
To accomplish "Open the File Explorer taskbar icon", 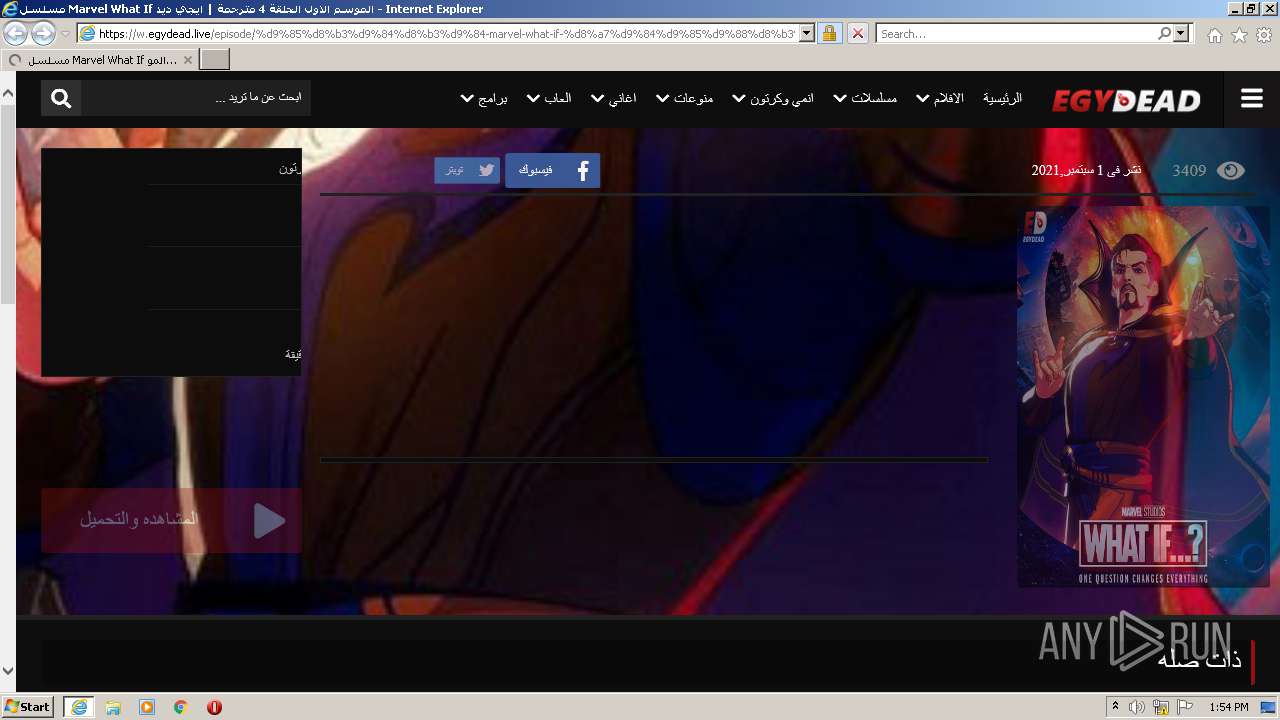I will 113,707.
